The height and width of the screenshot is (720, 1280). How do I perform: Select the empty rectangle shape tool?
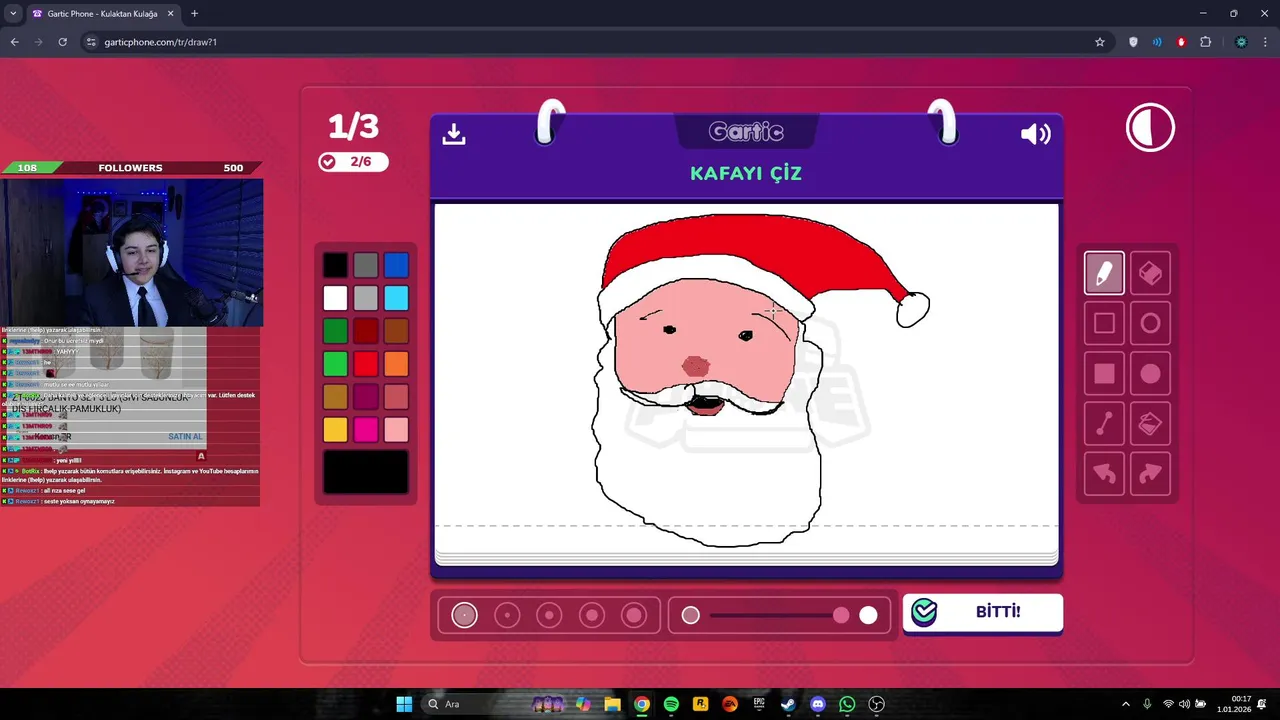click(x=1104, y=323)
